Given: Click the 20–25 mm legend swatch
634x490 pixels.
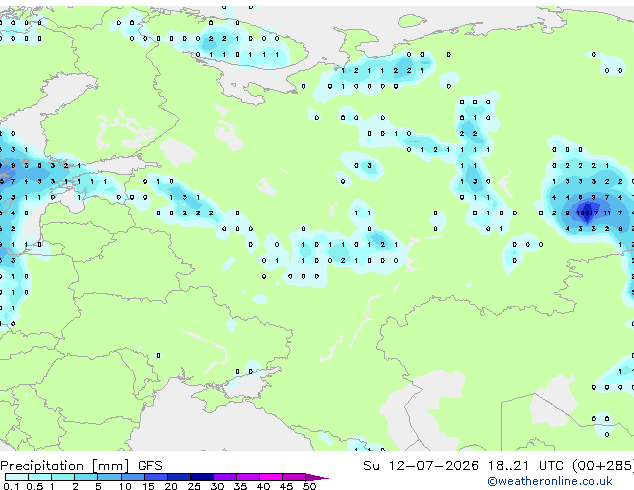Looking at the screenshot, I should [178, 477].
